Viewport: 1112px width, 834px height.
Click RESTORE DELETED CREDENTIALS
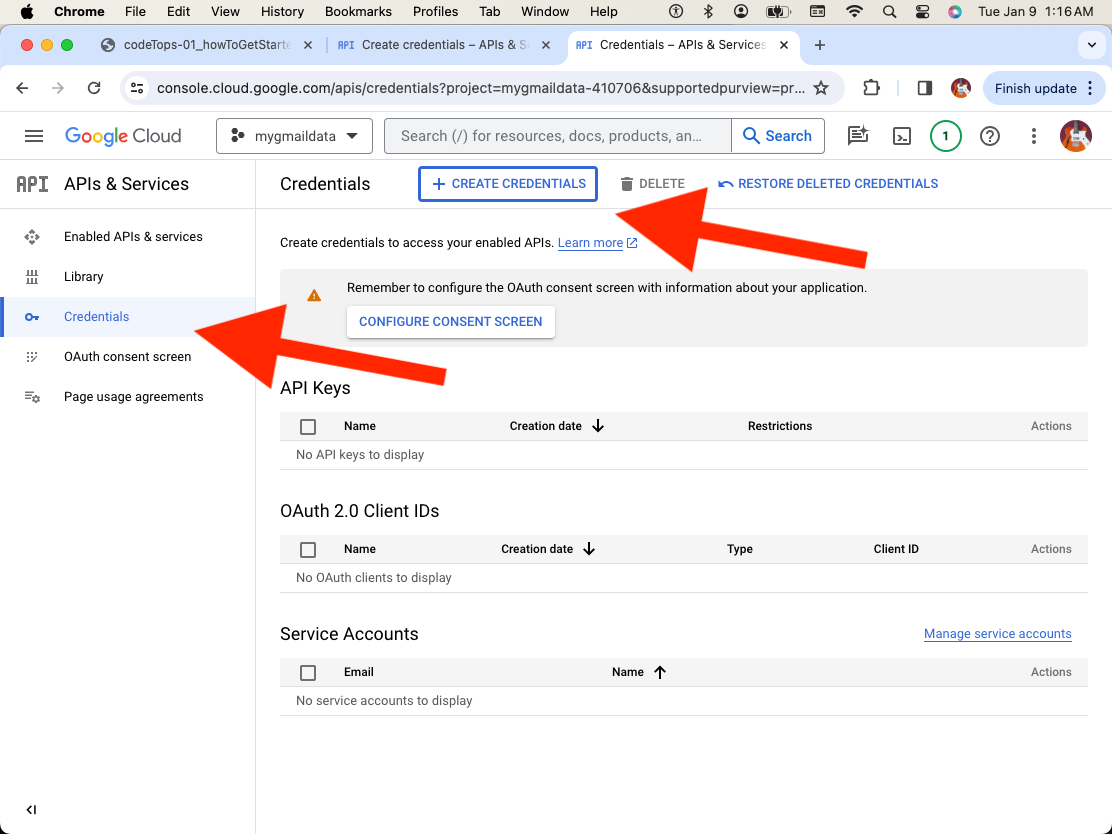(x=828, y=184)
